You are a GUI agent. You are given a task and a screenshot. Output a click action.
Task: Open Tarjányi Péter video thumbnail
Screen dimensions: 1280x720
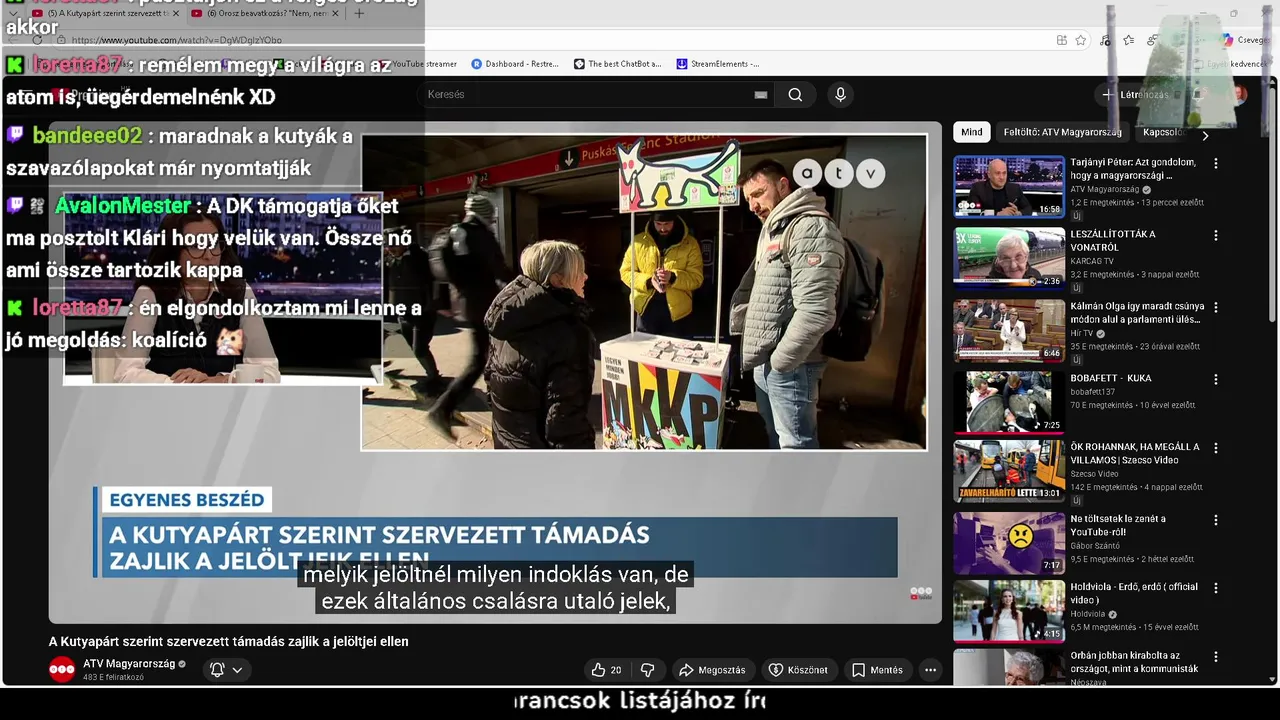[1008, 186]
